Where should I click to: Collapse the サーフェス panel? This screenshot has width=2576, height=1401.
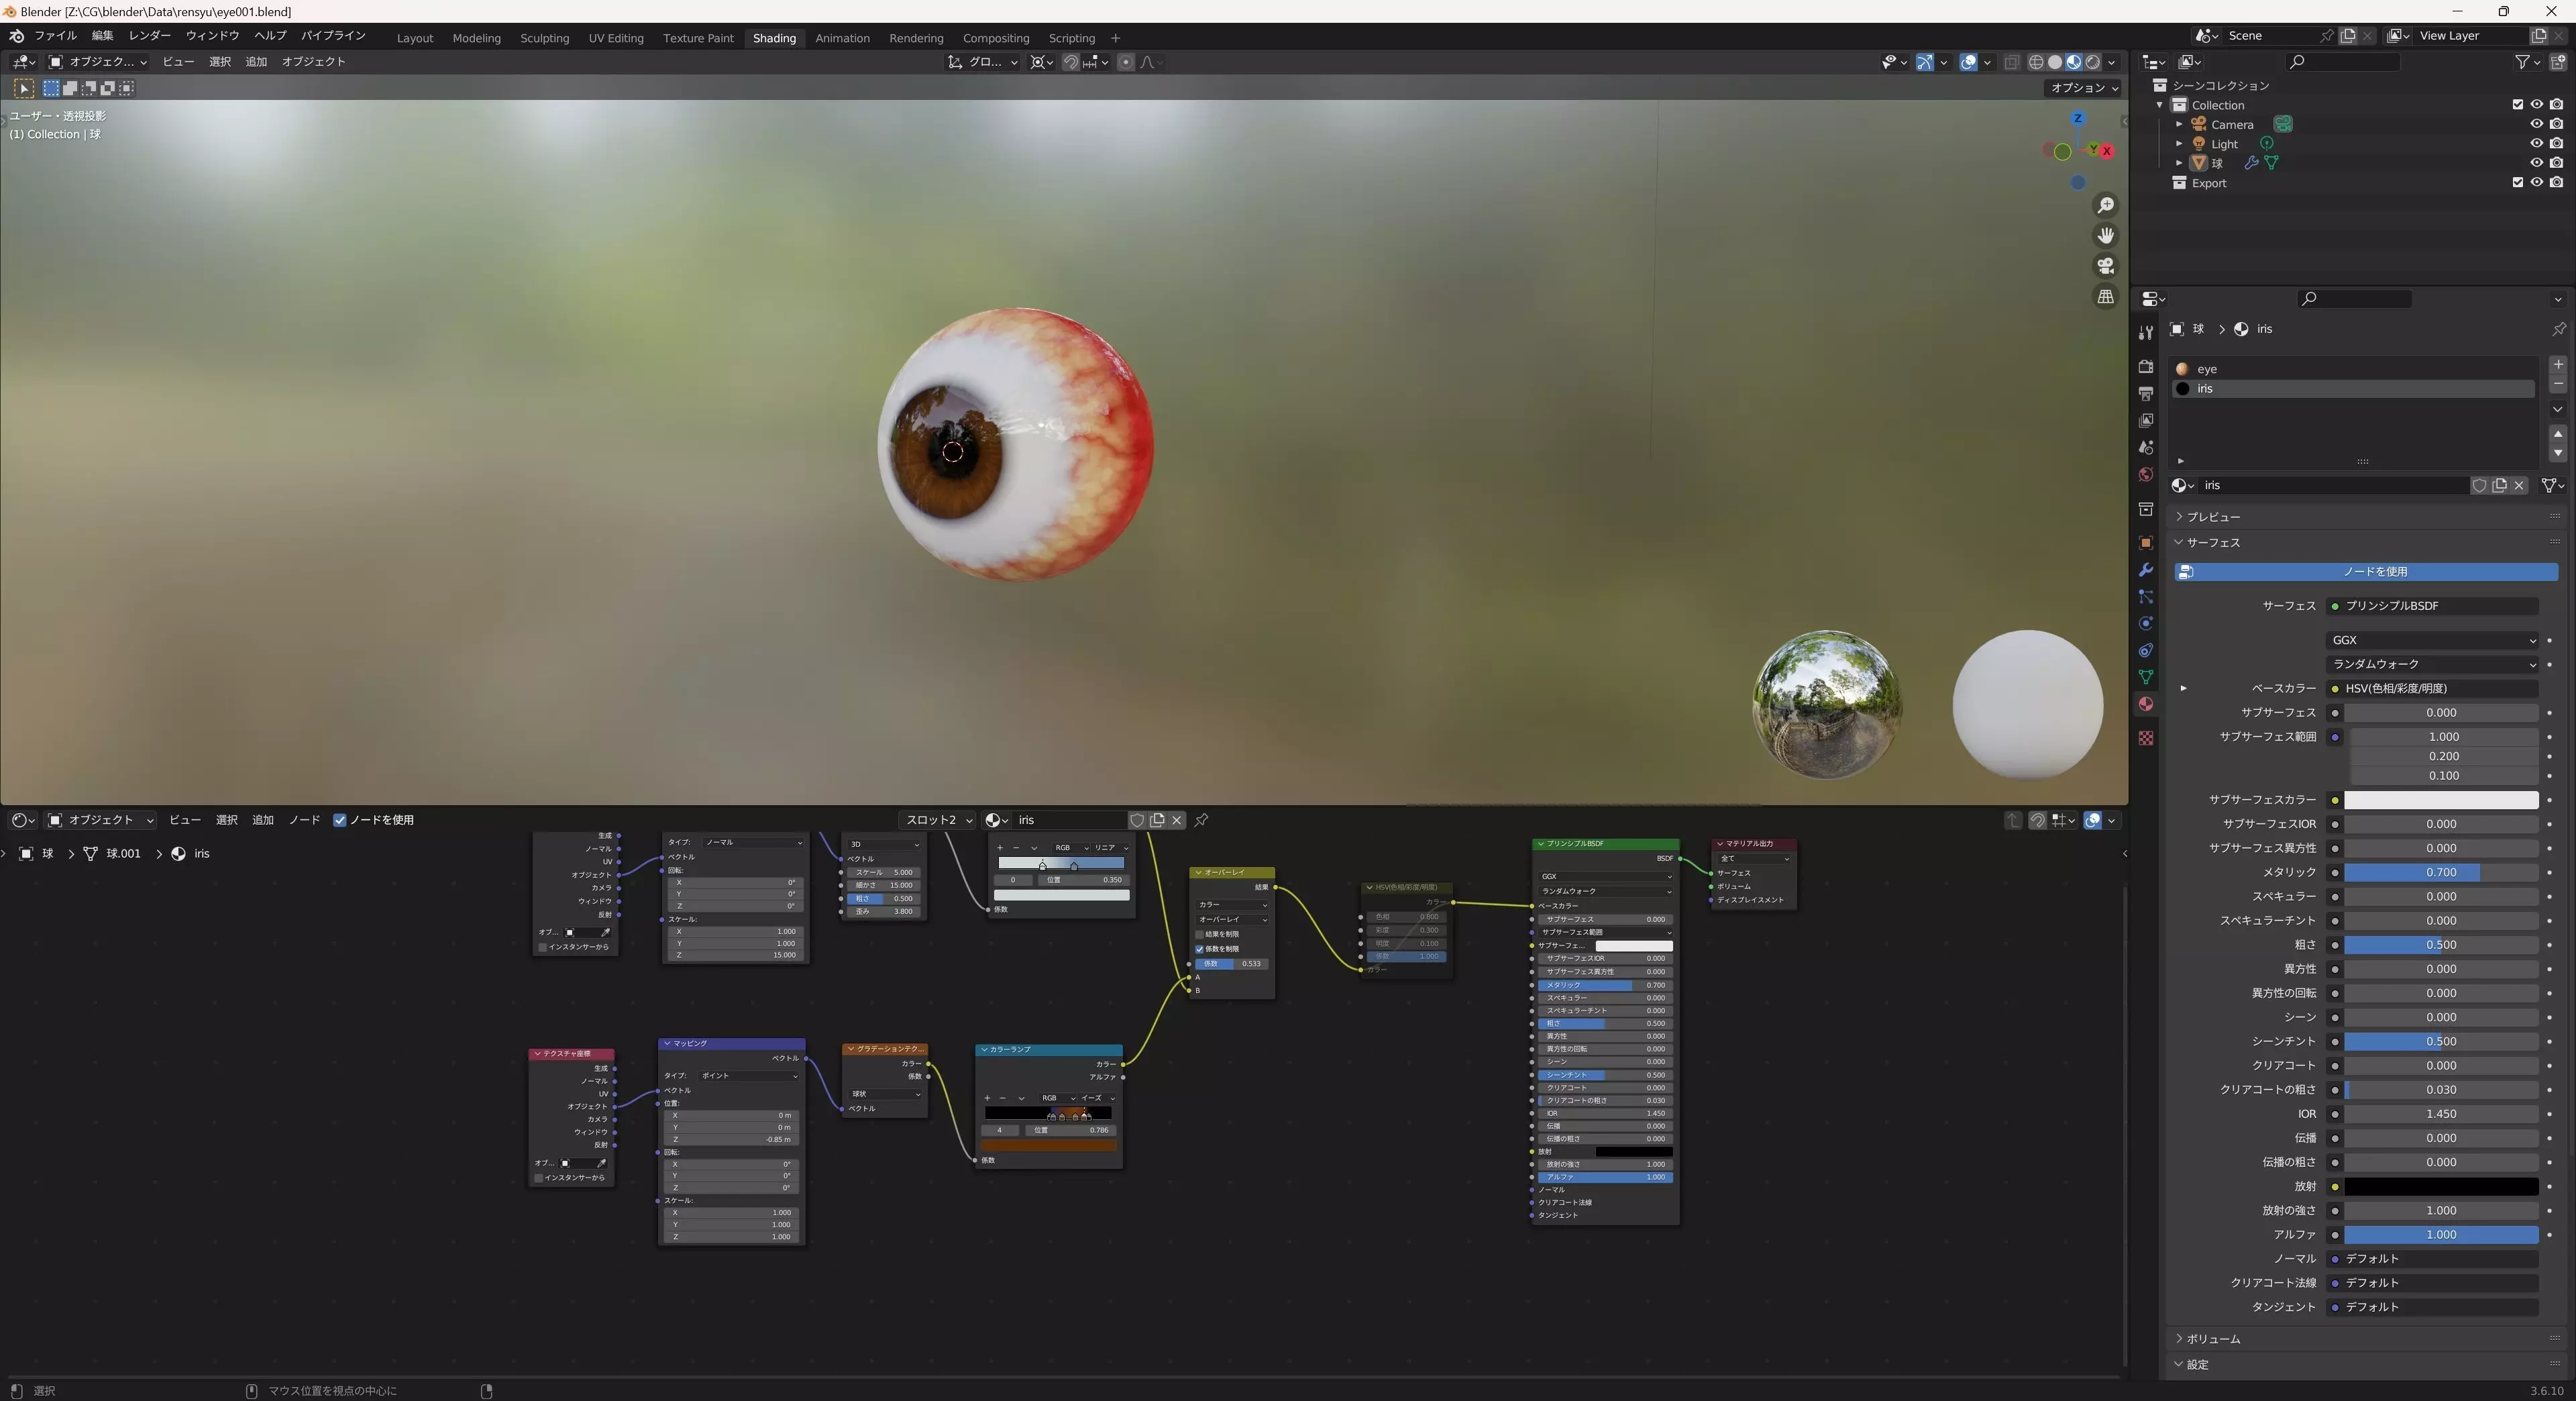click(x=2213, y=542)
